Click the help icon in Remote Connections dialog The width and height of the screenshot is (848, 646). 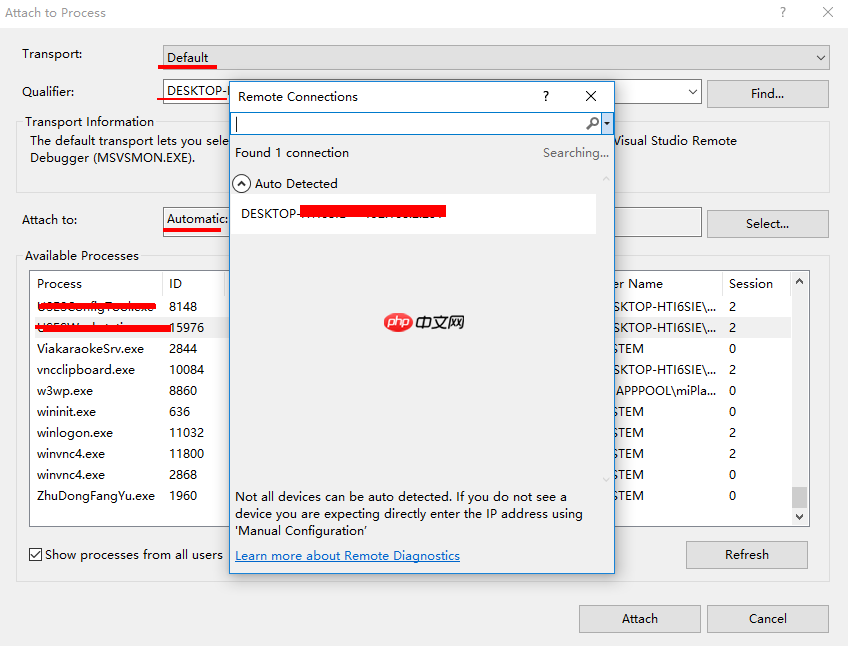pos(546,97)
